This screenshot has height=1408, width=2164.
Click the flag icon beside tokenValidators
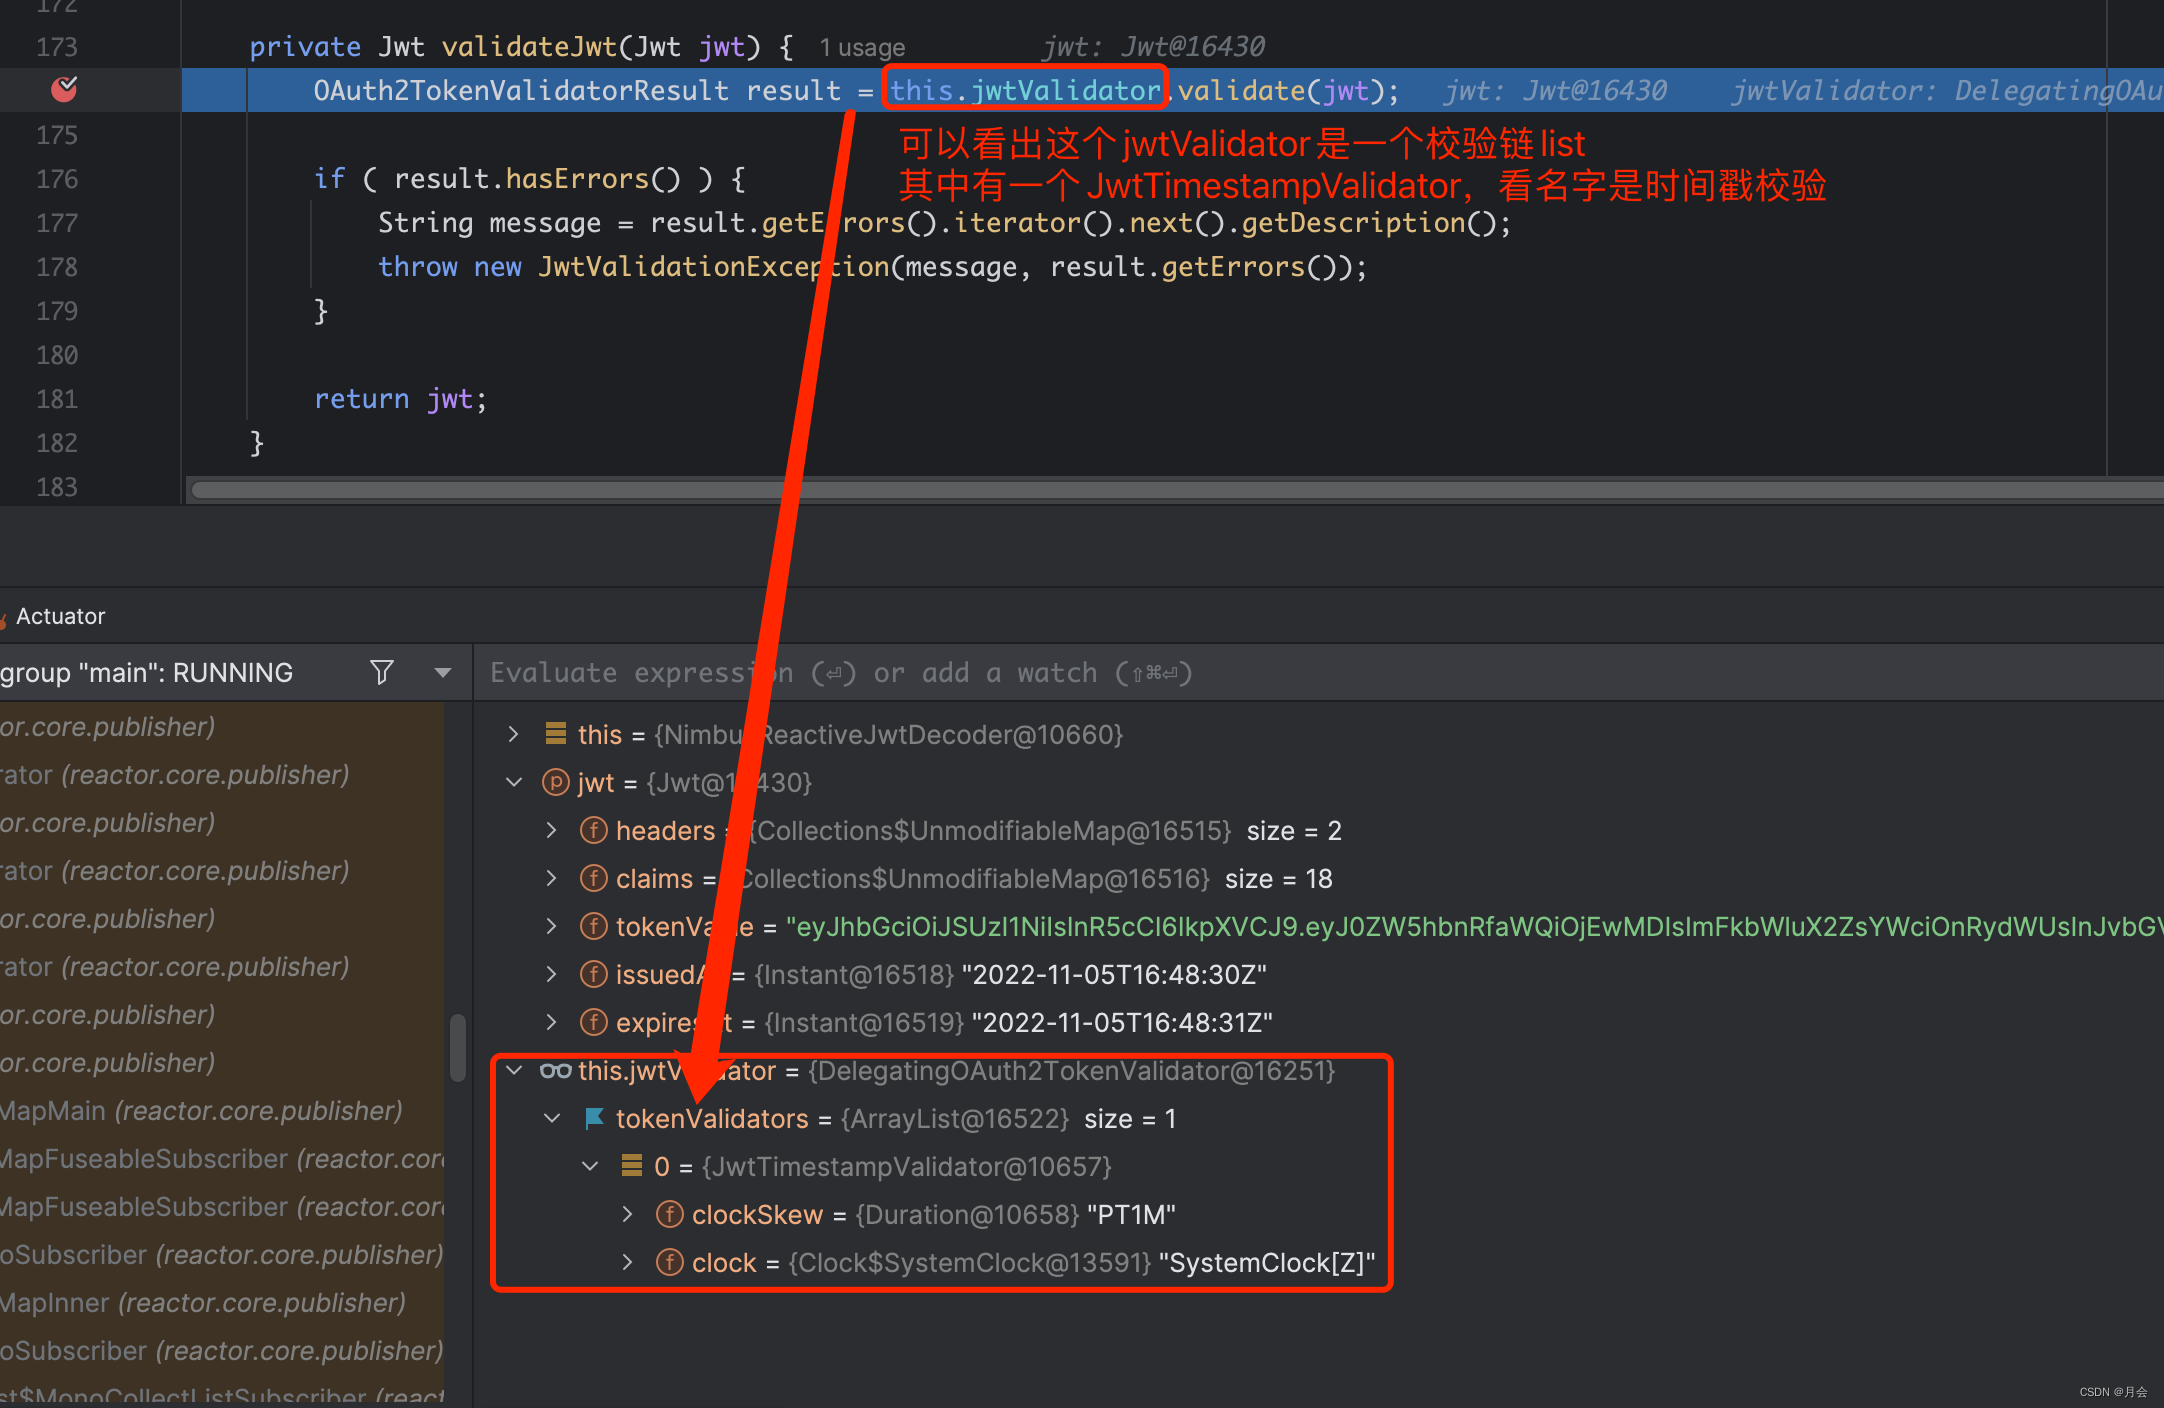pos(594,1119)
